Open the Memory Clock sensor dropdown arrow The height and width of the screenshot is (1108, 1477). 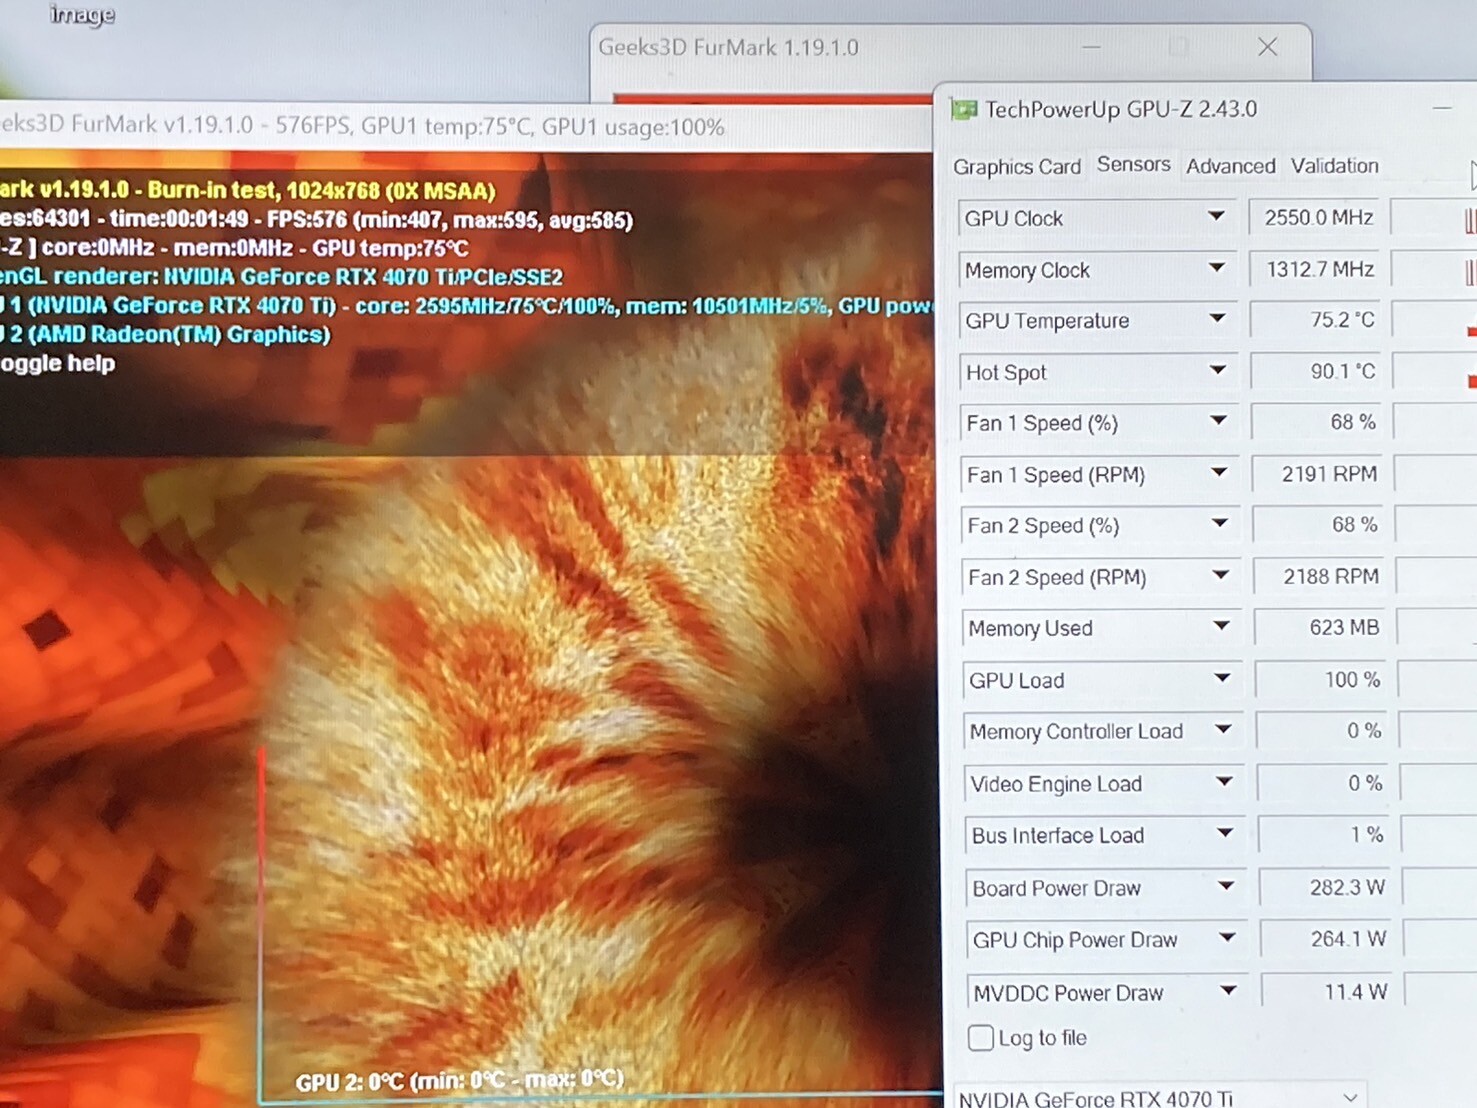coord(1216,268)
